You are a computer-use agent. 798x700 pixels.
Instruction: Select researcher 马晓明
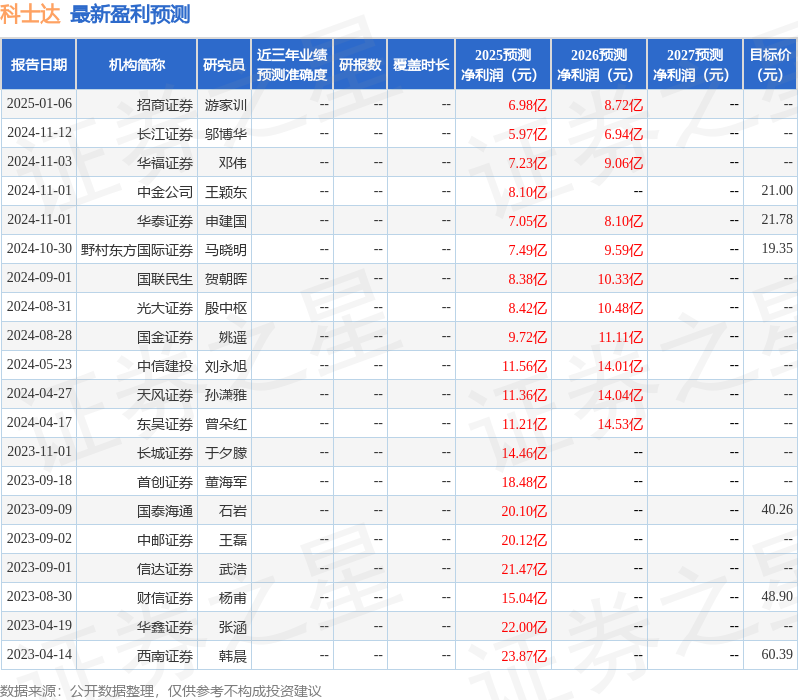[225, 250]
